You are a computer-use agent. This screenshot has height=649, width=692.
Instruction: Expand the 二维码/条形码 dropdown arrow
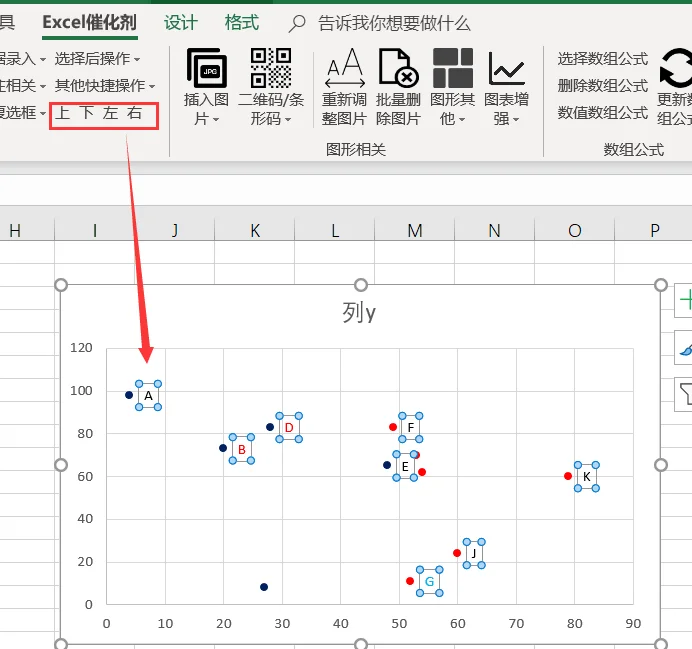point(288,120)
